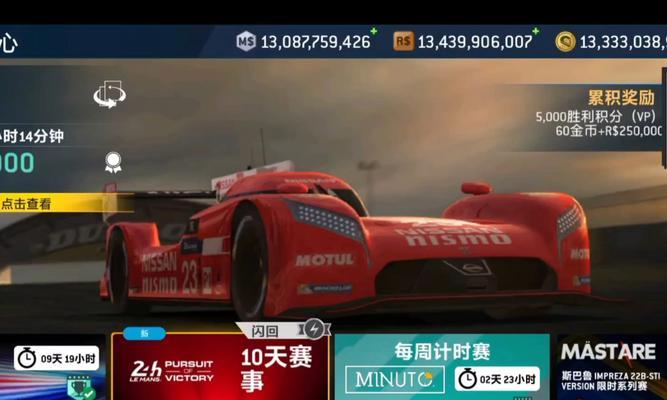Tap the R$ currency icon

point(403,41)
